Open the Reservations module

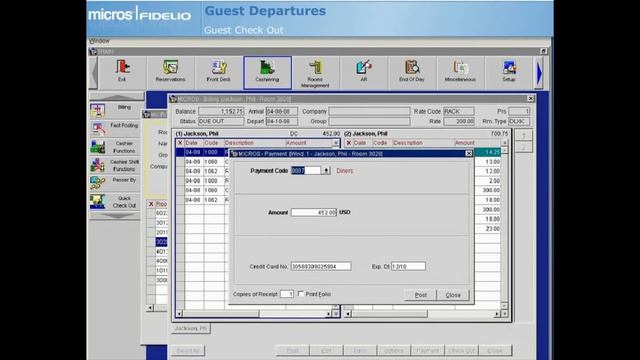pyautogui.click(x=171, y=72)
